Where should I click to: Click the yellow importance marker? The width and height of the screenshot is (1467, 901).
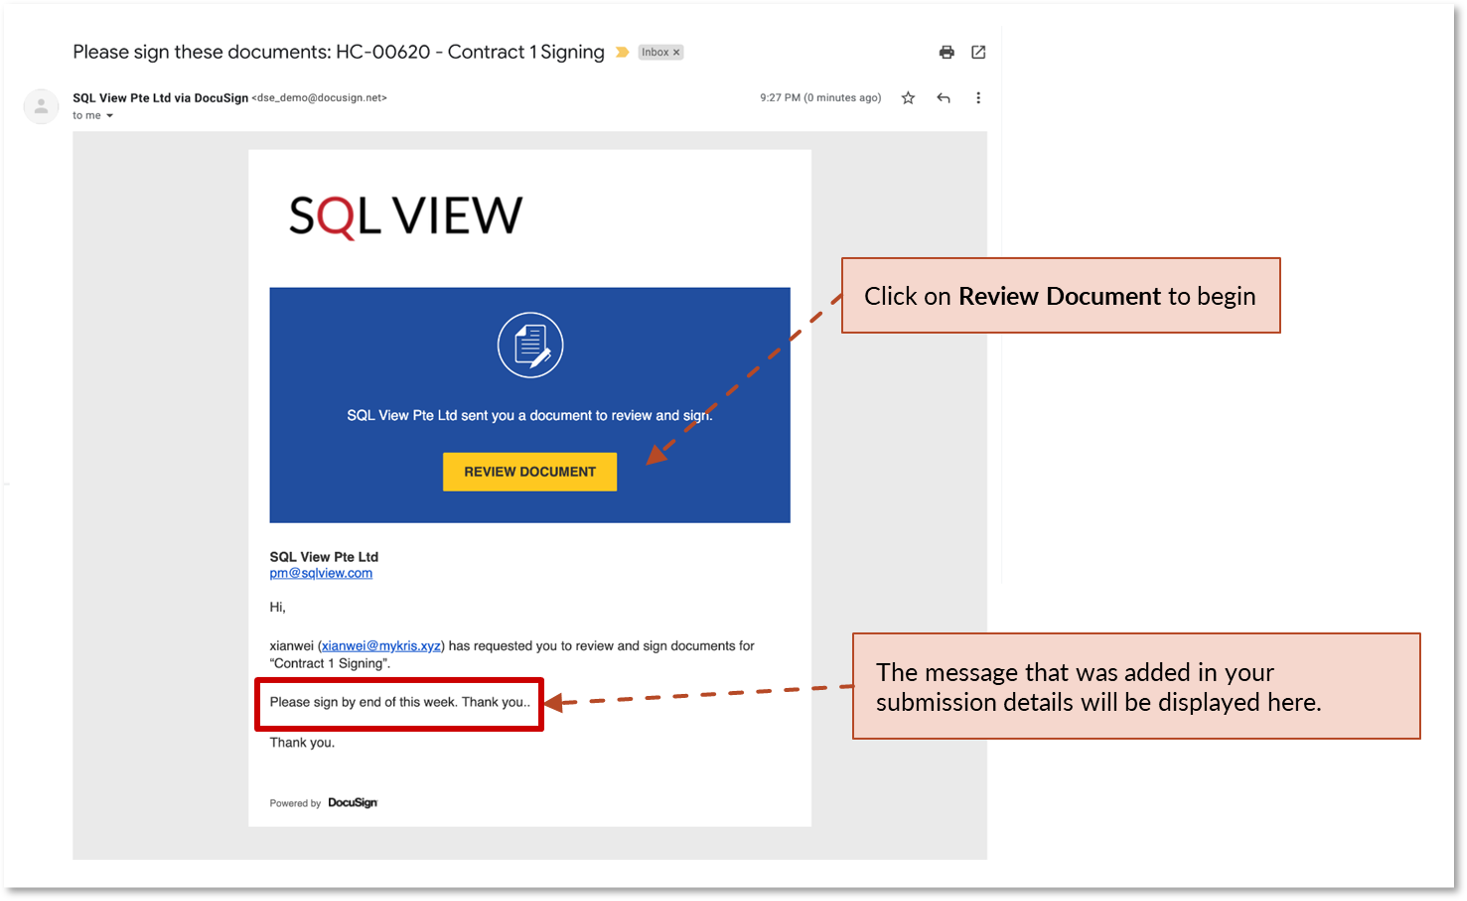[622, 52]
